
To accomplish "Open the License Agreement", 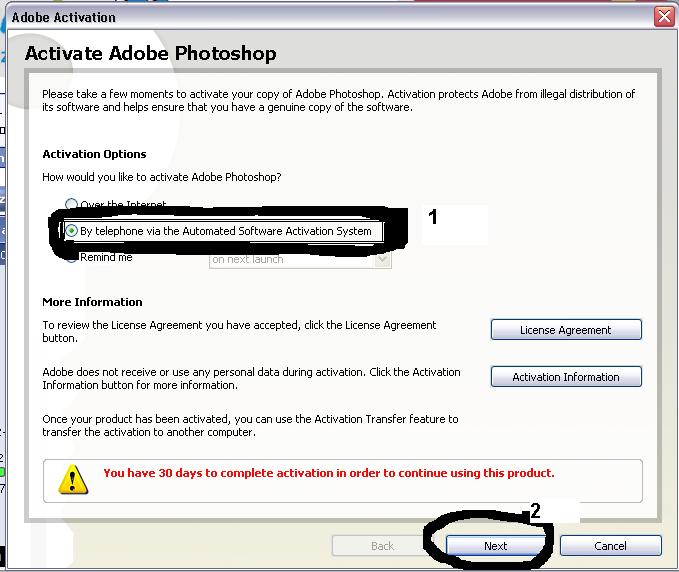I will pyautogui.click(x=566, y=329).
